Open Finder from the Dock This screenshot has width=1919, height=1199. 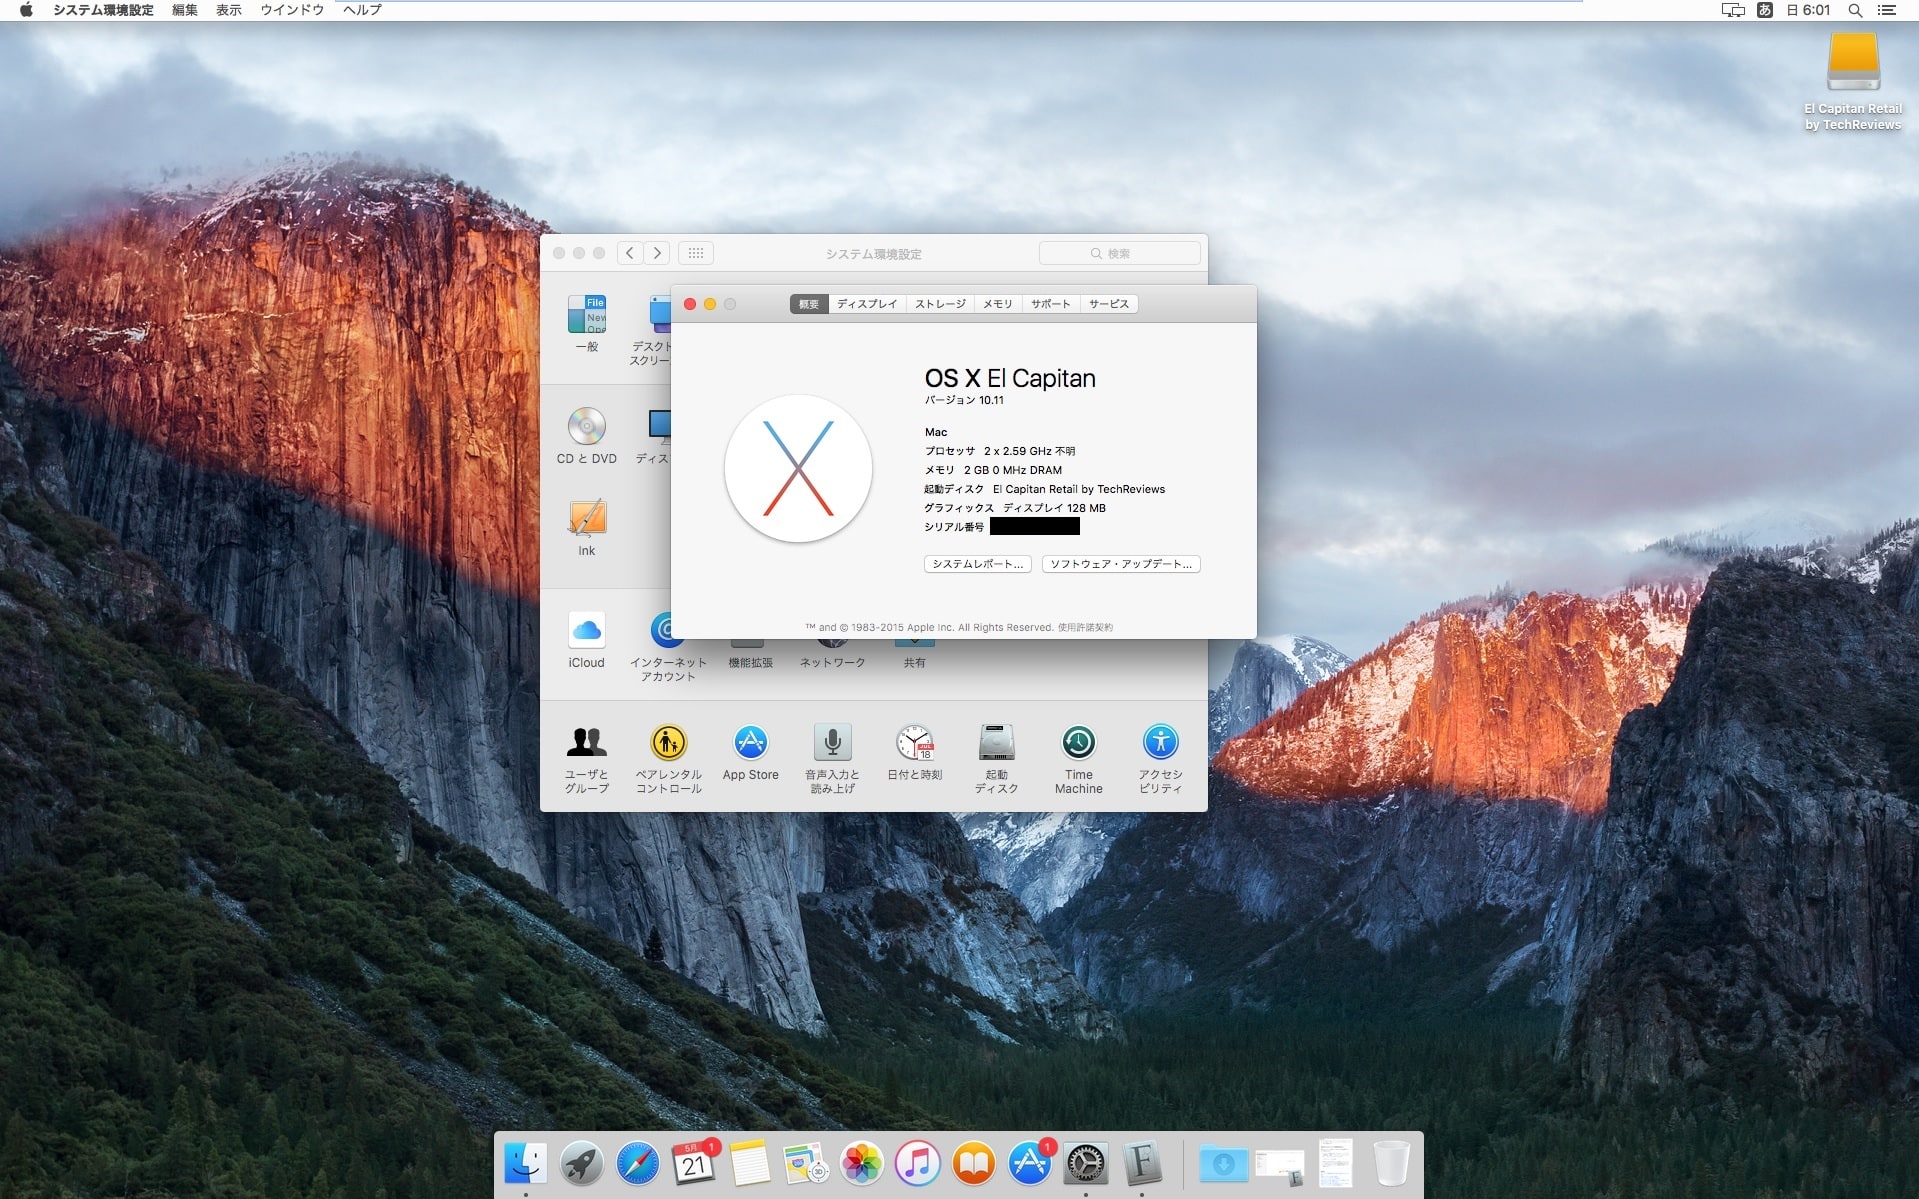pos(526,1163)
